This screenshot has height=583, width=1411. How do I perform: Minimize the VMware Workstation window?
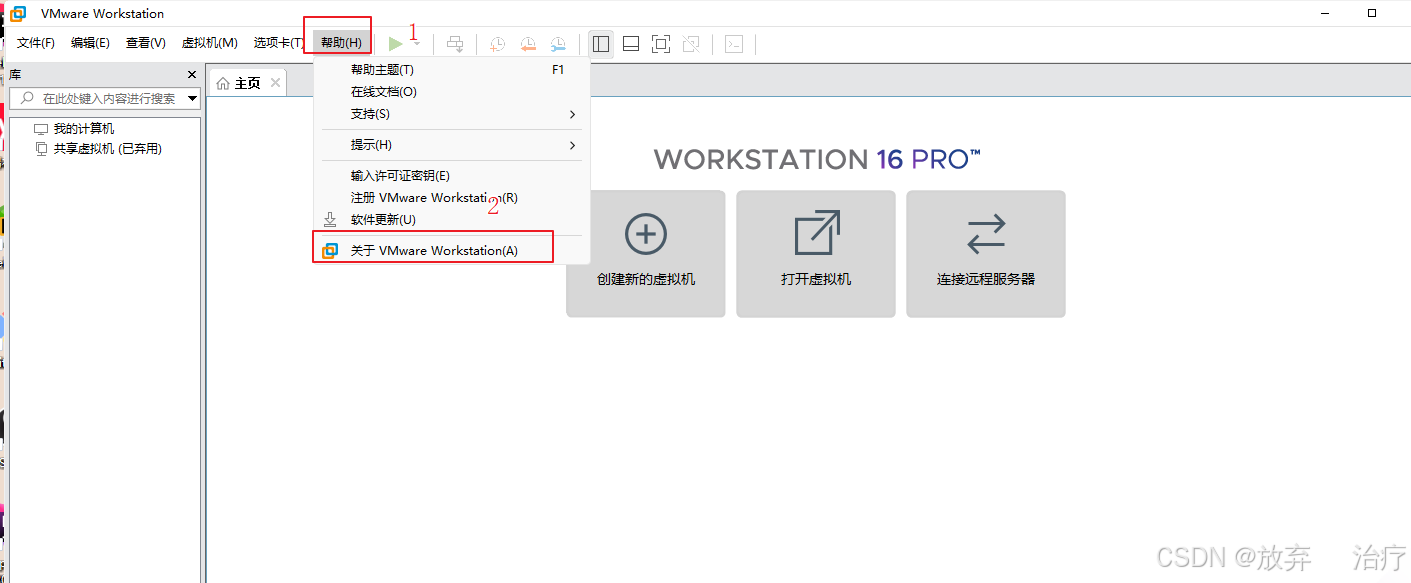tap(1324, 13)
